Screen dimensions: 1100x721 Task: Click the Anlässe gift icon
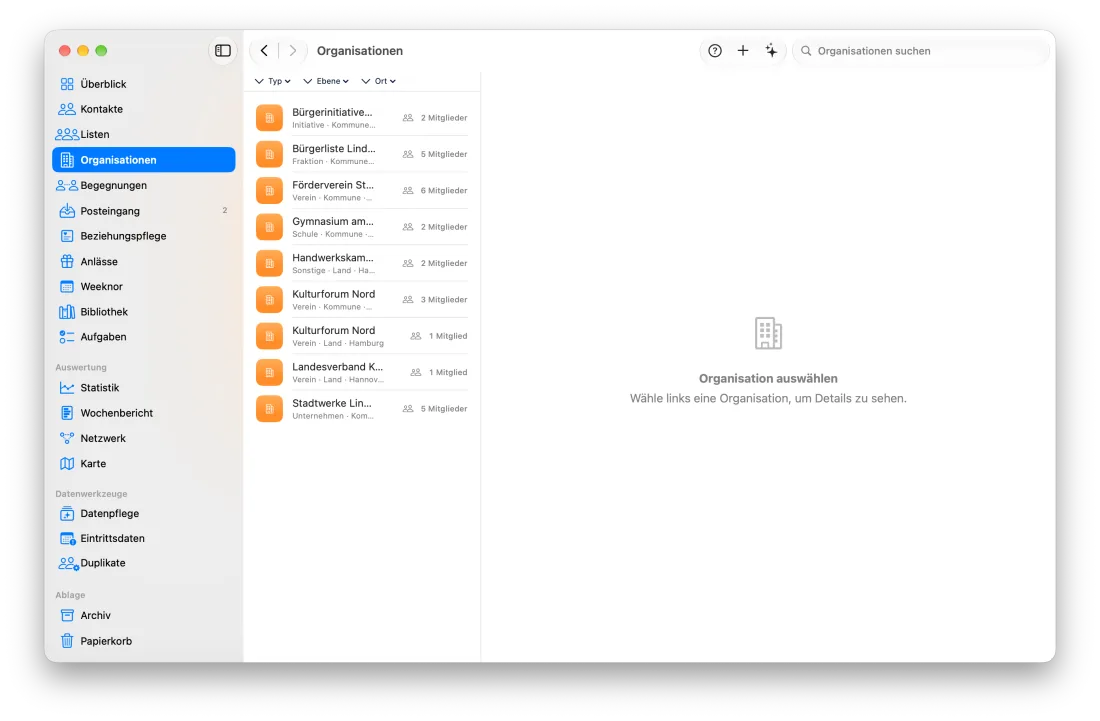pos(67,262)
